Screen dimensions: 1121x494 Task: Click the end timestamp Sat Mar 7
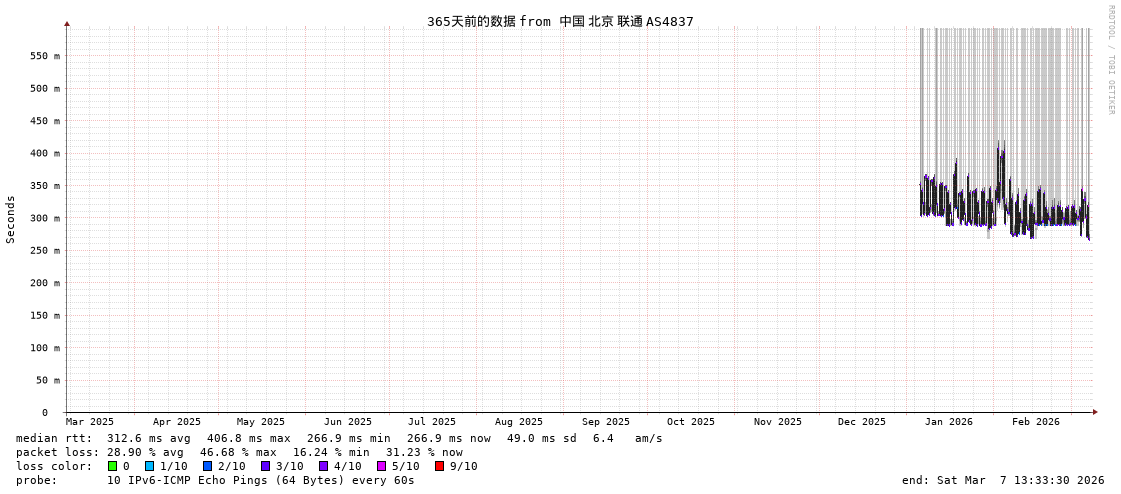point(996,480)
